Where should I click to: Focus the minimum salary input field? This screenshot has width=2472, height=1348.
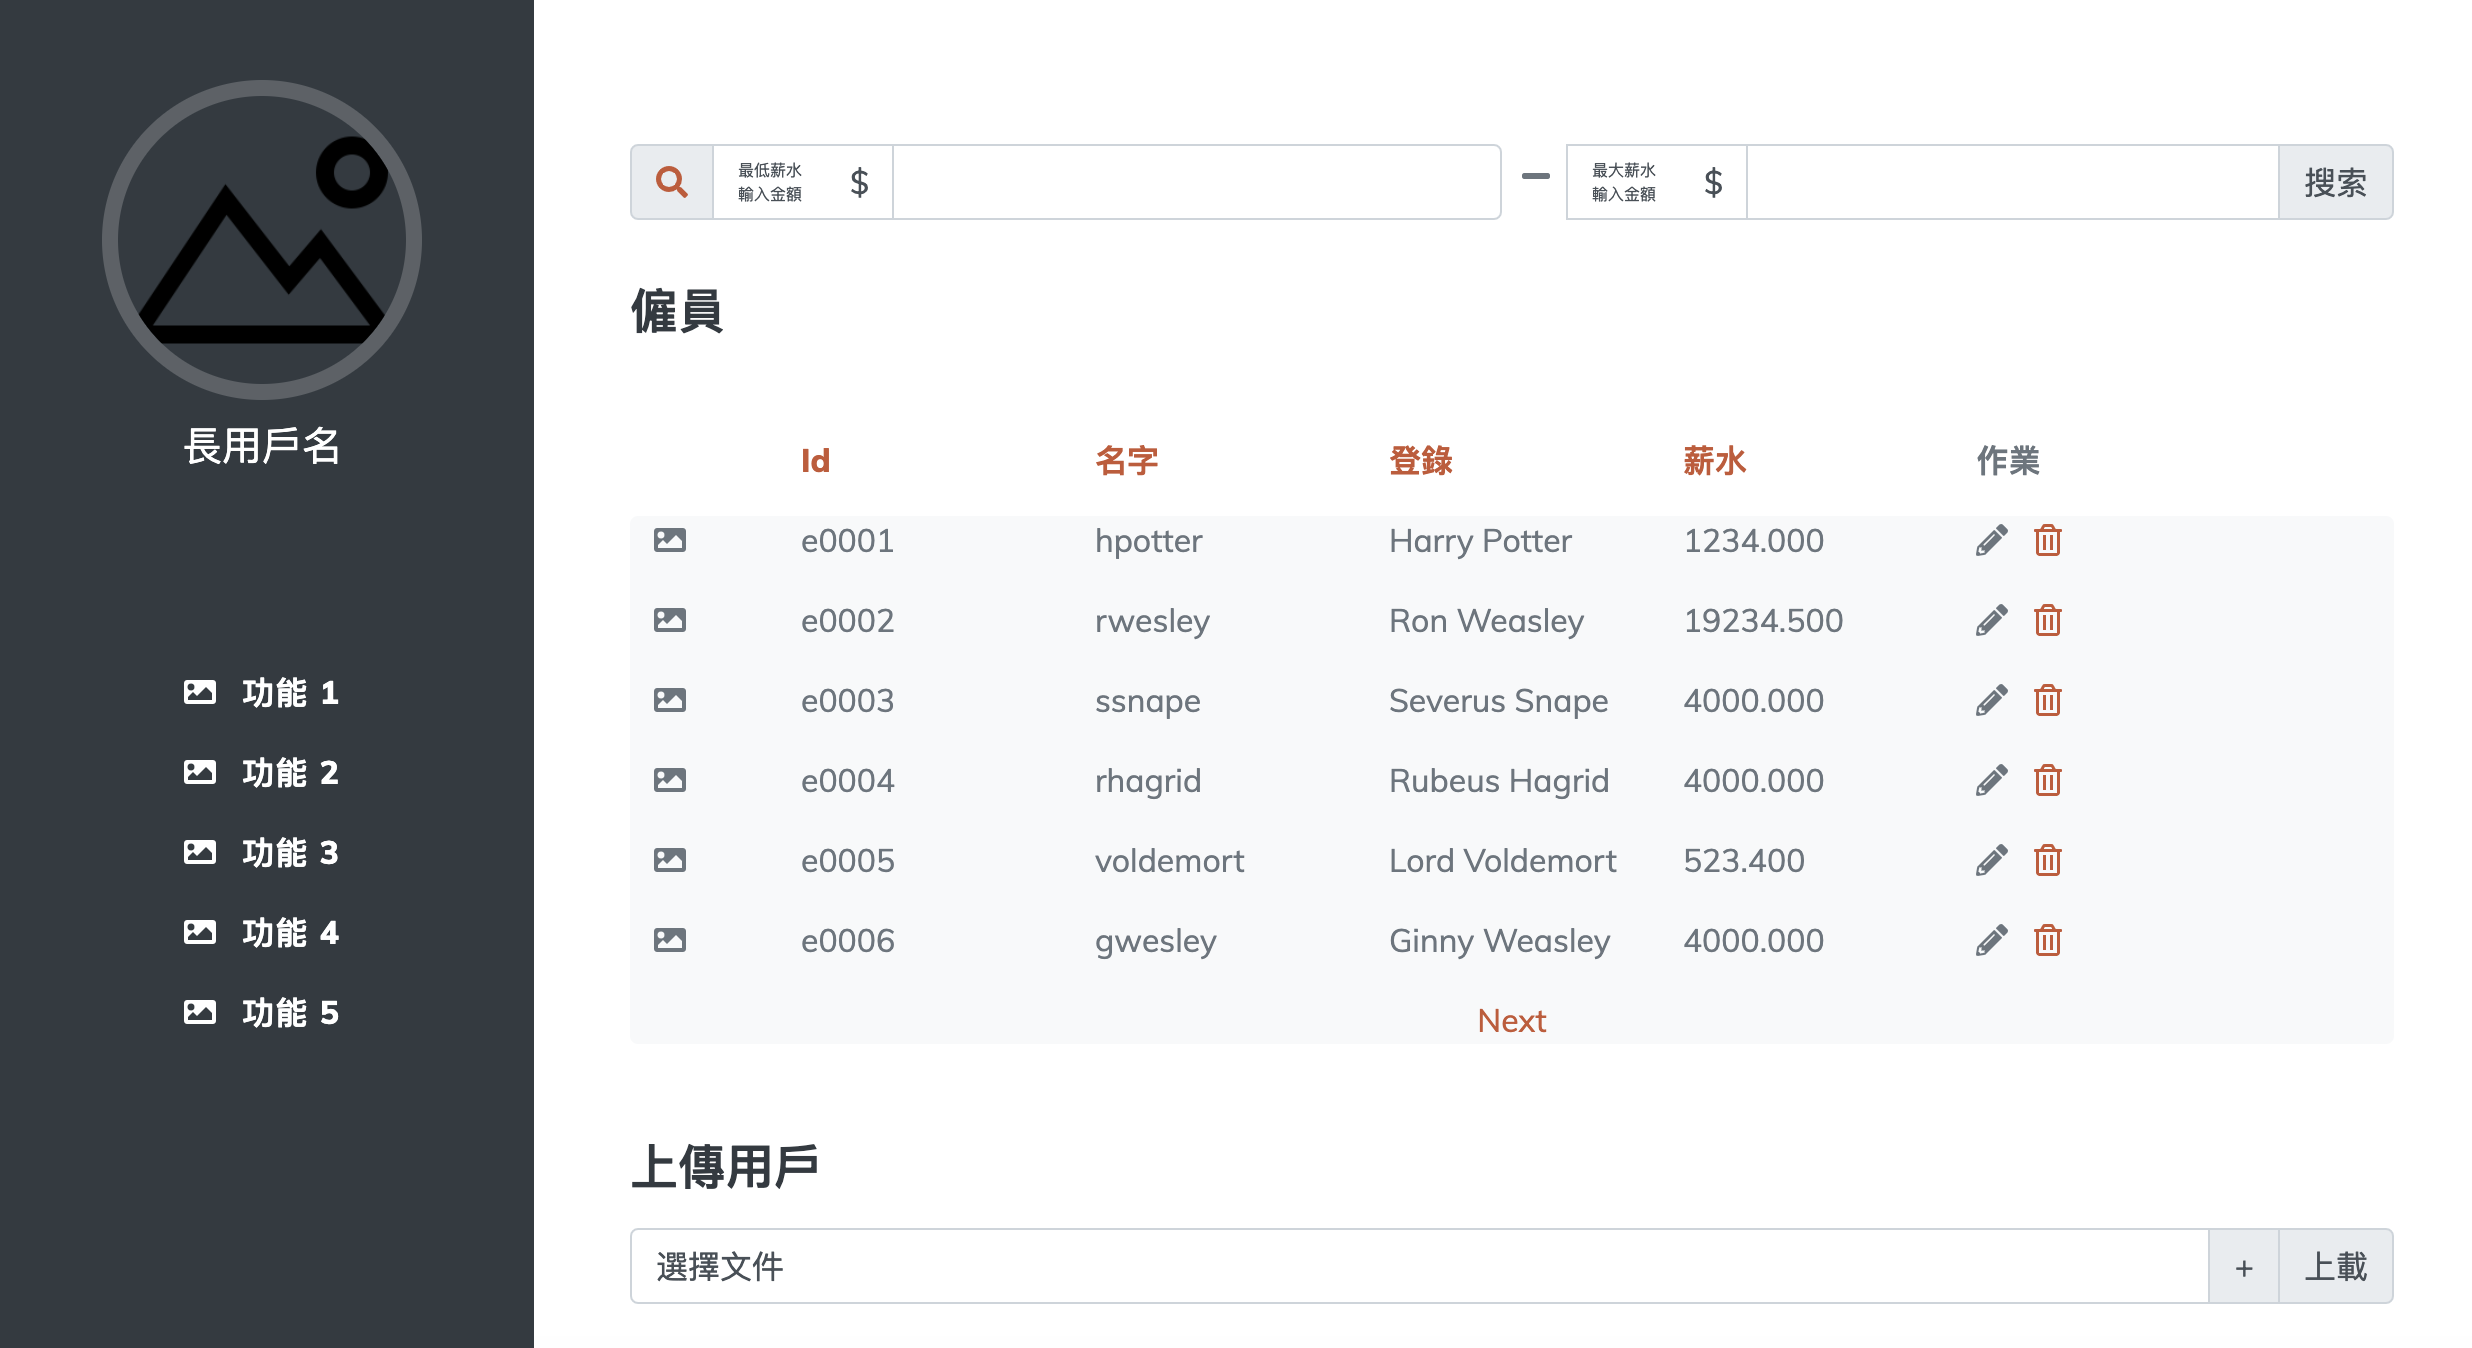click(1196, 182)
